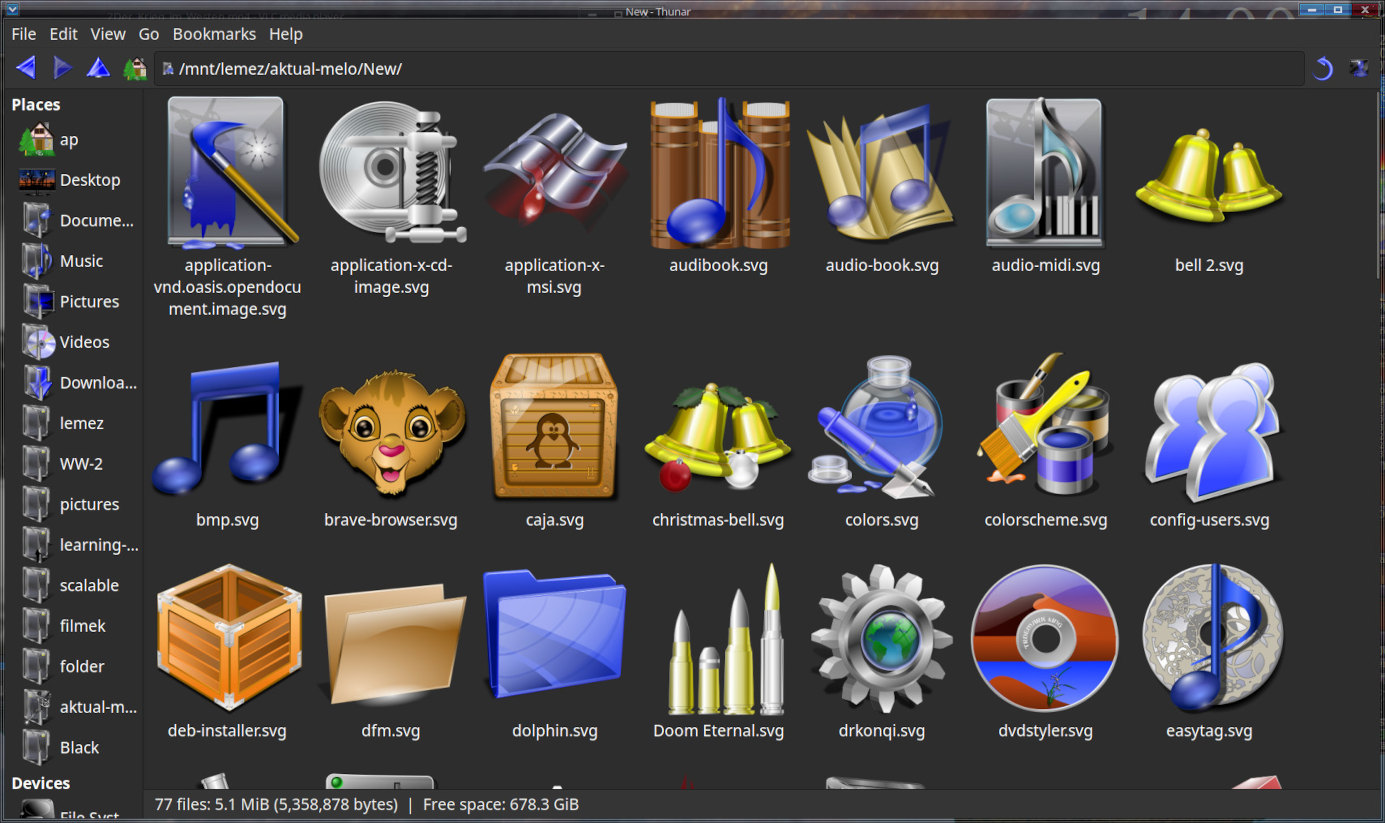1385x823 pixels.
Task: Select colorscheme.svg paint cans icon
Action: tap(1045, 424)
